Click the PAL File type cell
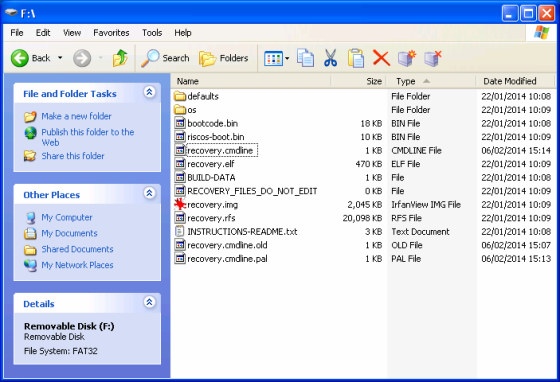The width and height of the screenshot is (560, 382). click(x=406, y=259)
